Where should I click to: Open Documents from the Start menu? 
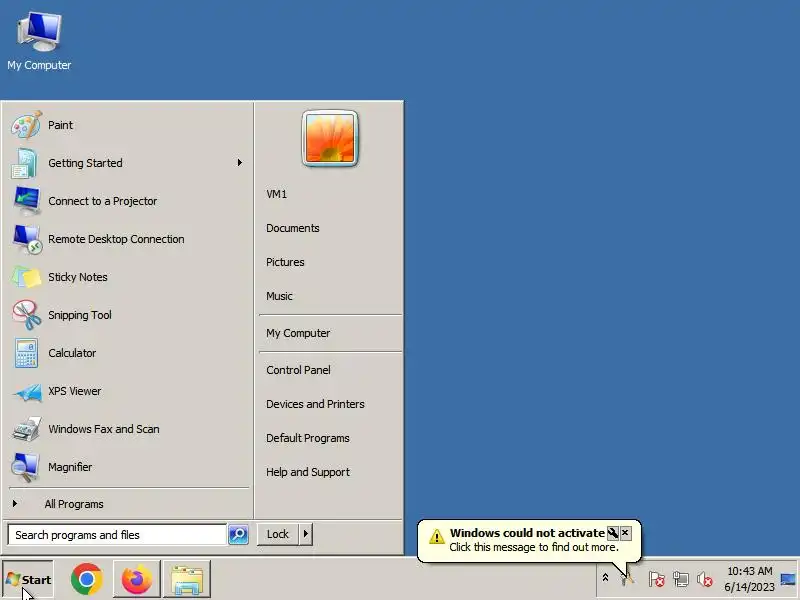tap(293, 228)
